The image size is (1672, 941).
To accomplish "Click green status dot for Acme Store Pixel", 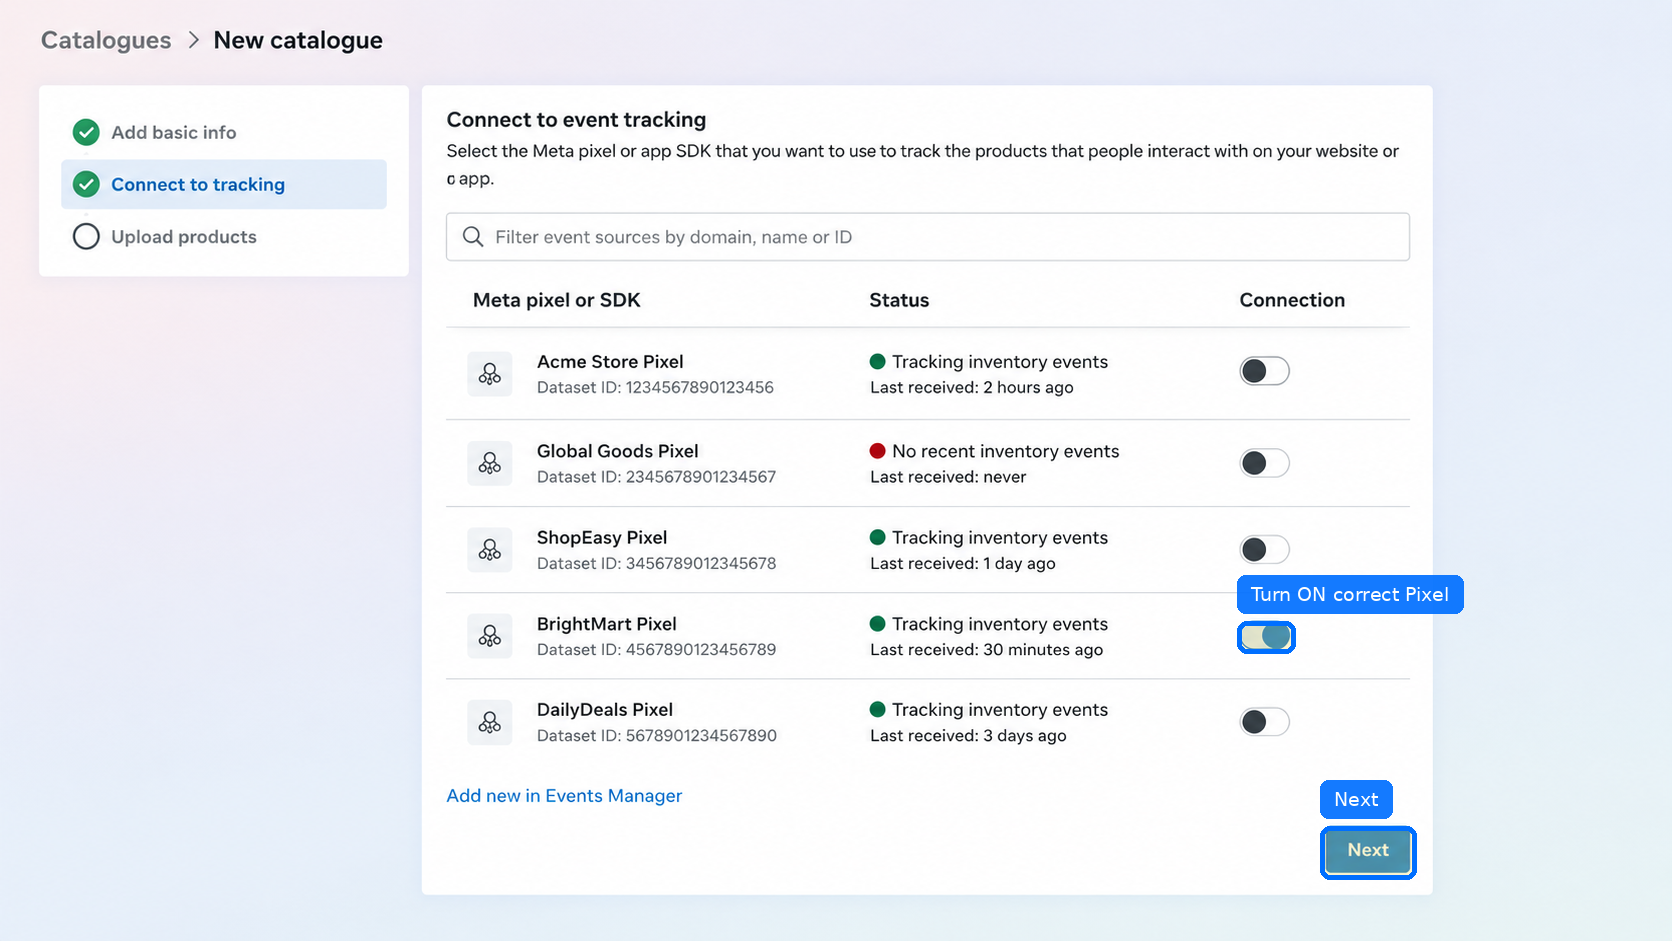I will tap(878, 361).
